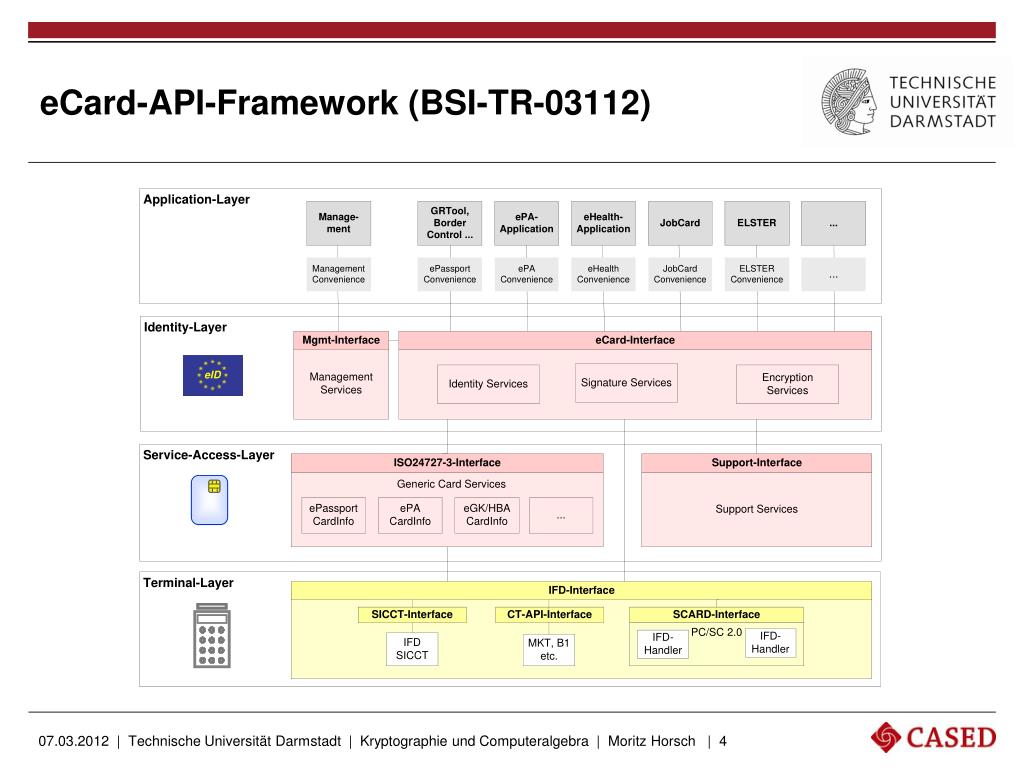The height and width of the screenshot is (768, 1024).
Task: Click the SCARD-Interface label
Action: (716, 615)
